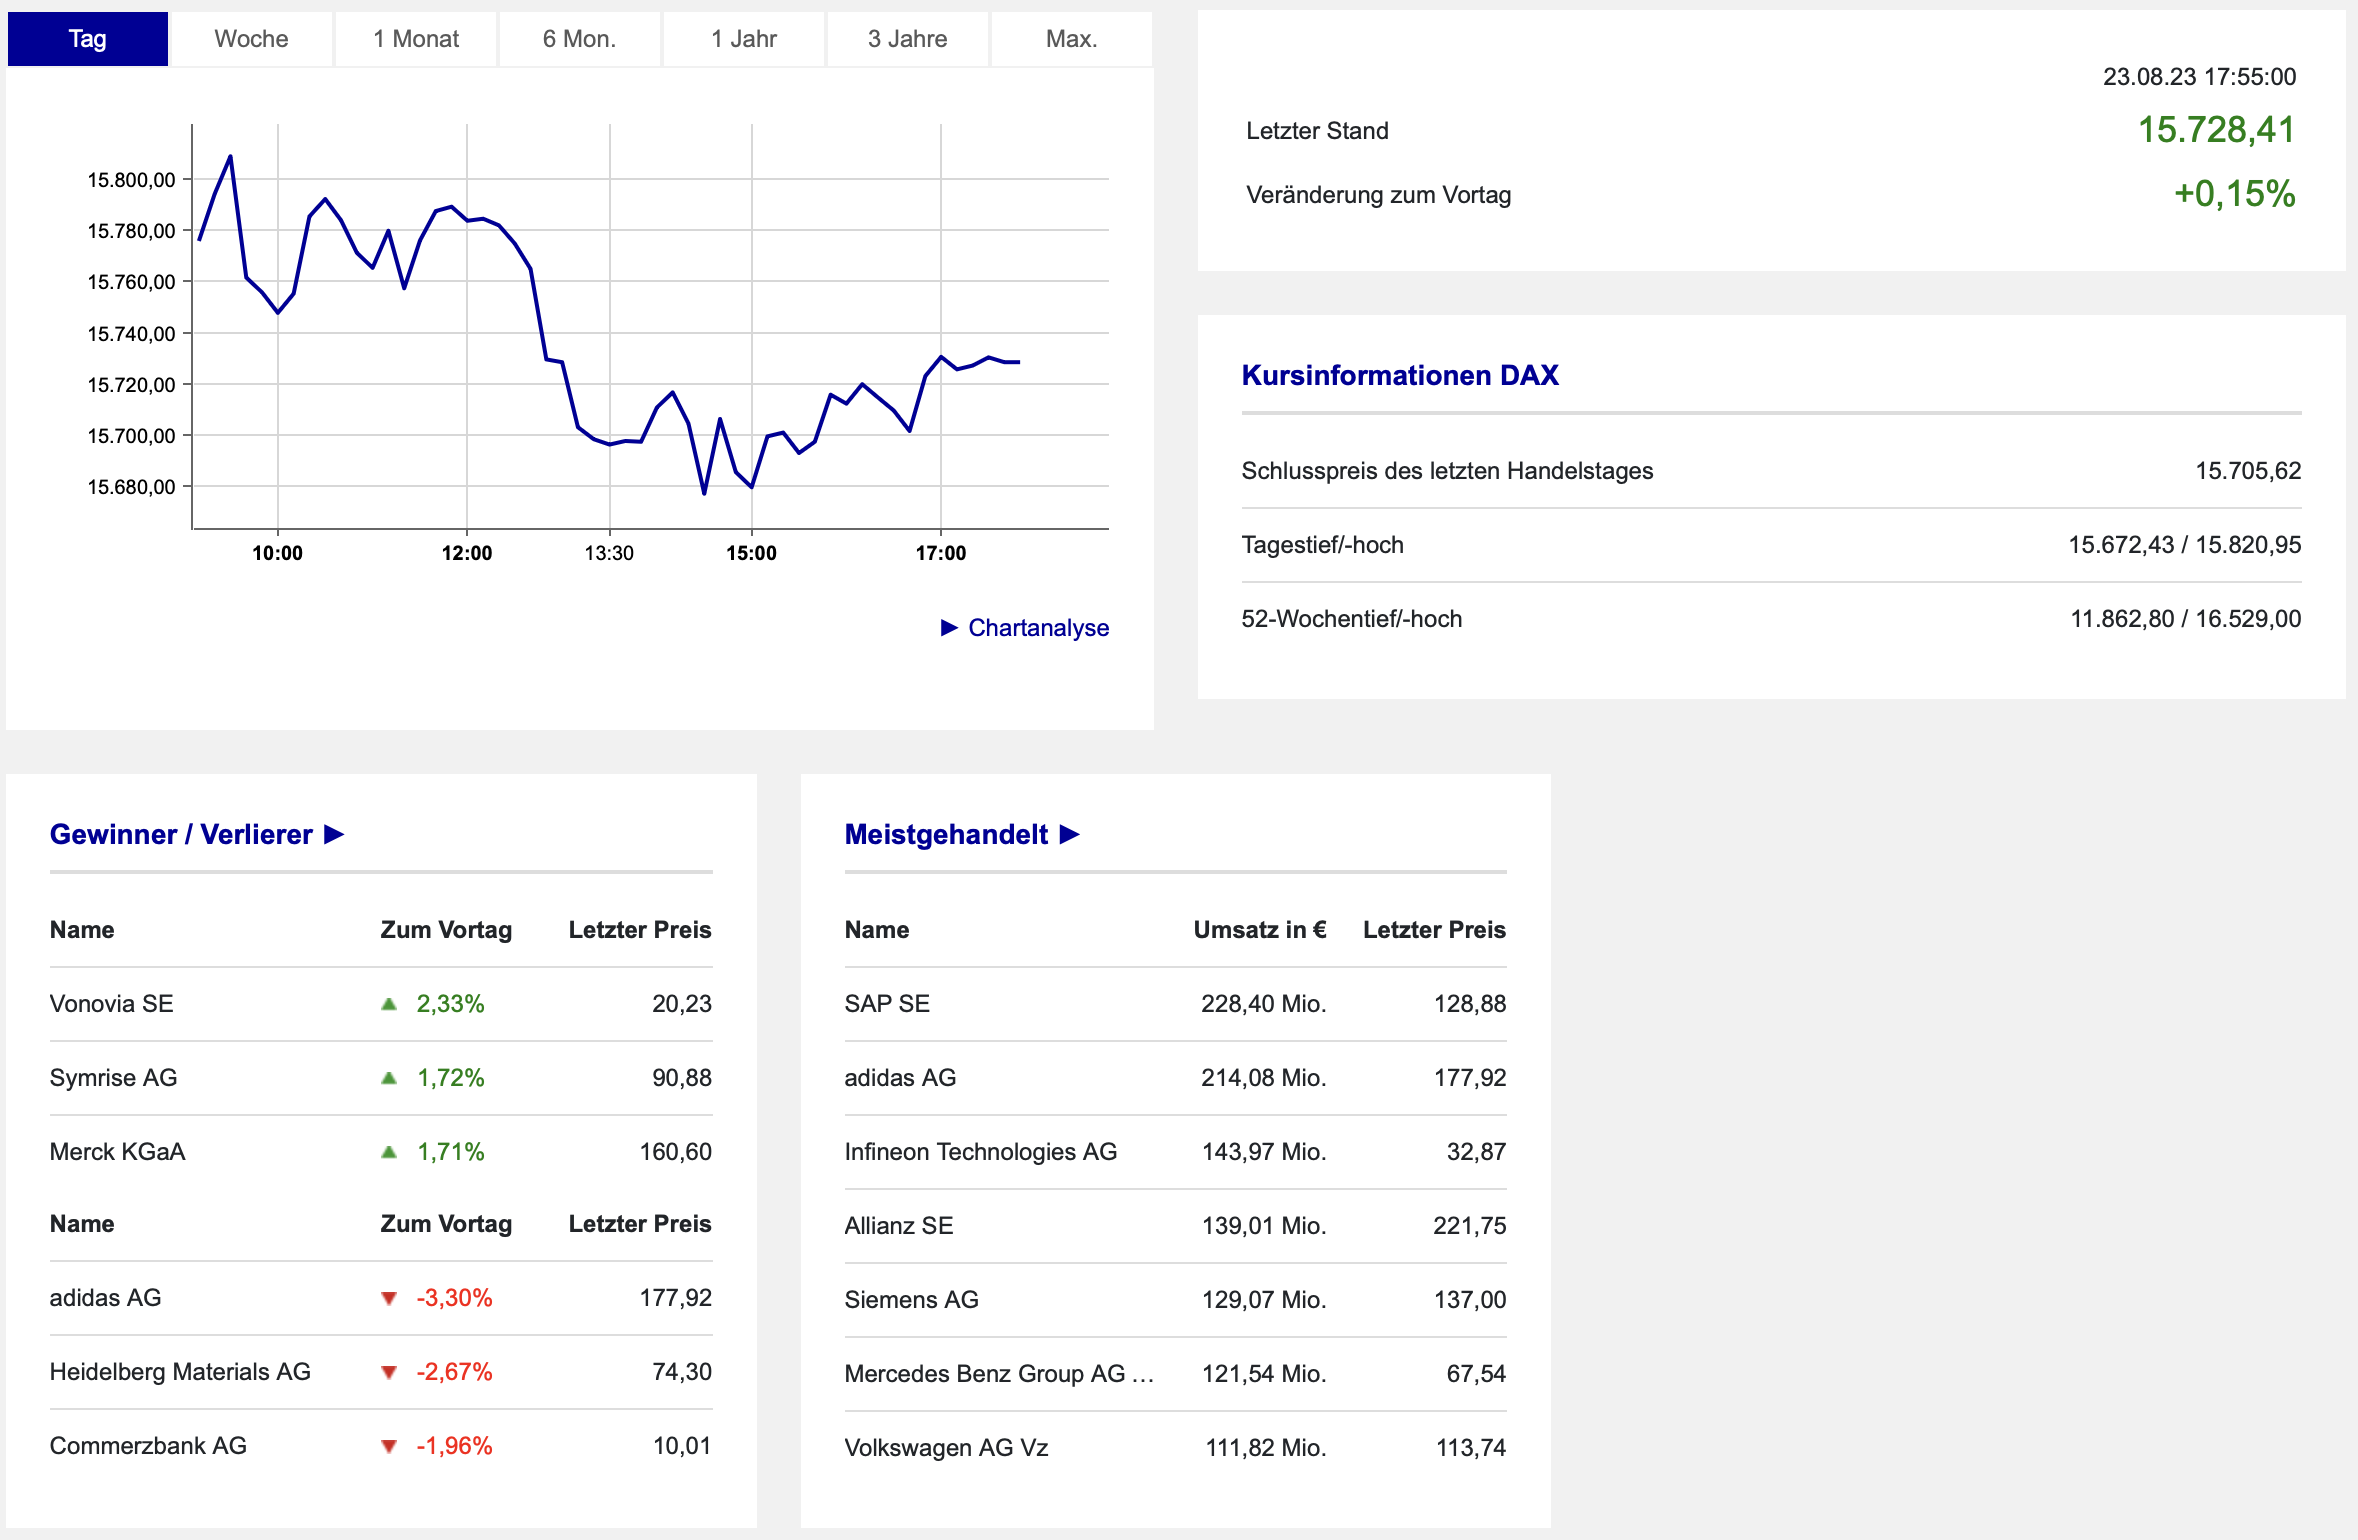Show the 6 Mon. chart range
The height and width of the screenshot is (1540, 2358).
[579, 39]
